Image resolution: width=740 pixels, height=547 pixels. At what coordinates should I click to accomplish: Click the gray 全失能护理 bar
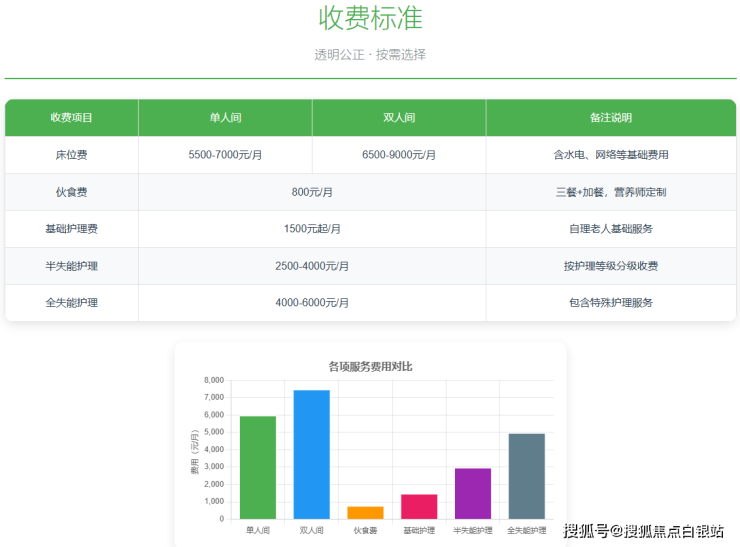tap(527, 476)
